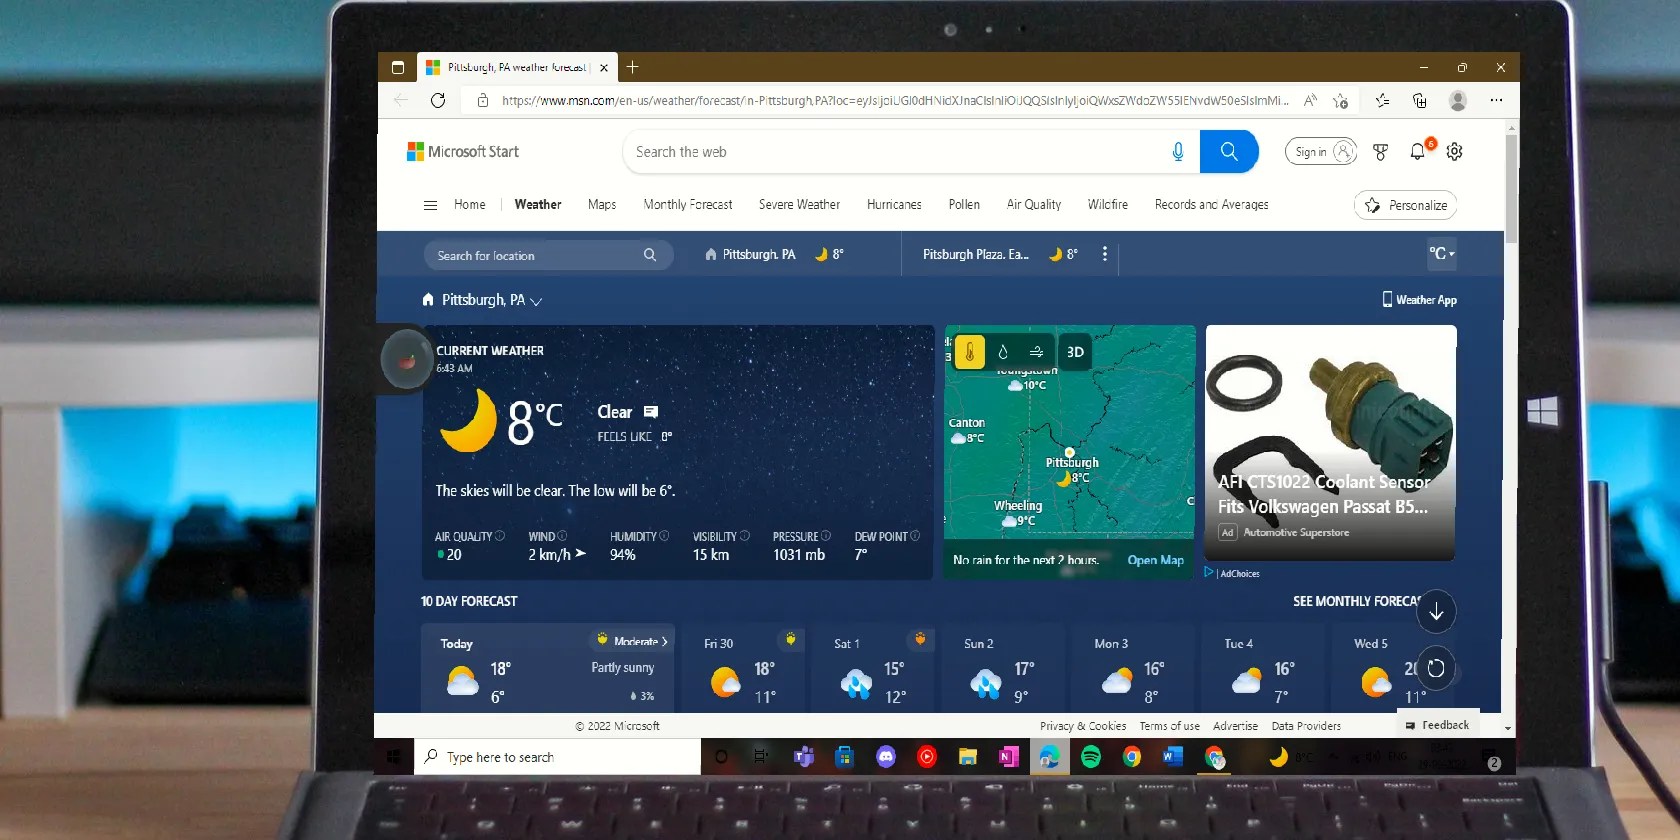1680x840 pixels.
Task: Open the notifications bell
Action: tap(1418, 152)
